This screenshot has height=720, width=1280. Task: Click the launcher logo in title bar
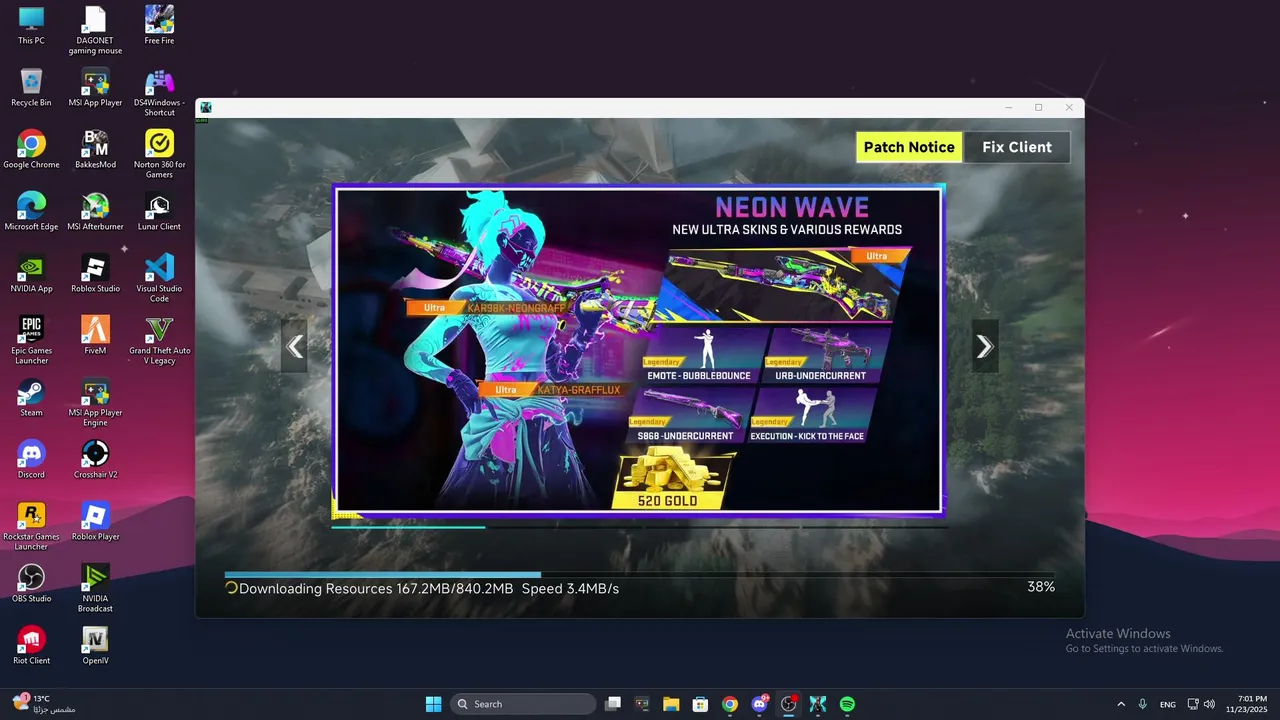205,107
